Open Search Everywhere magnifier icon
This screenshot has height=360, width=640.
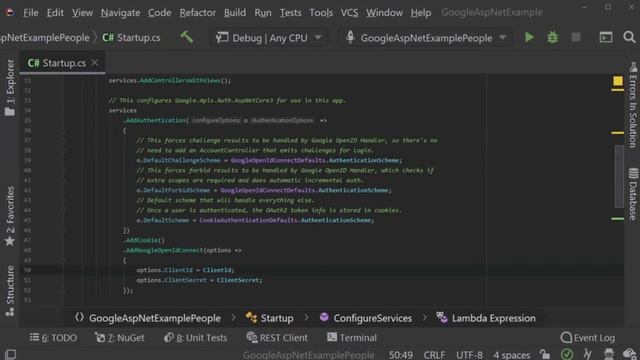click(629, 37)
